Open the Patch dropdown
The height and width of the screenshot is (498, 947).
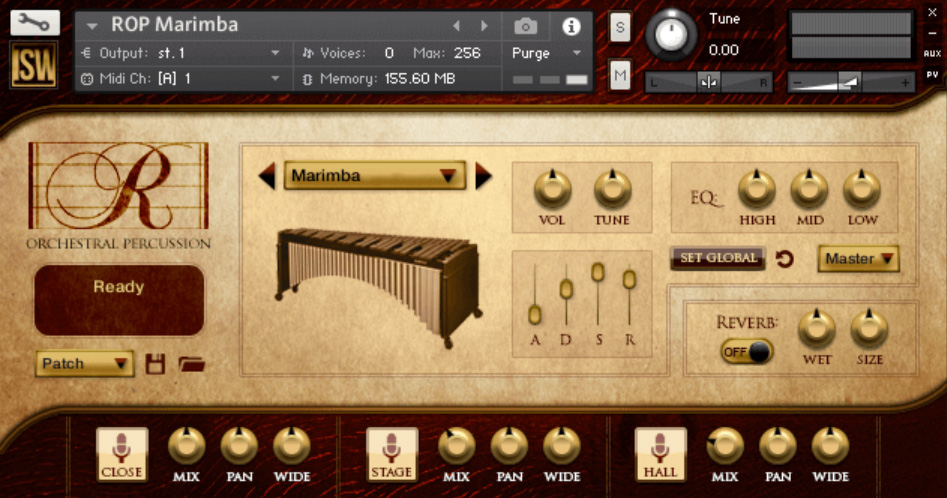tap(85, 364)
